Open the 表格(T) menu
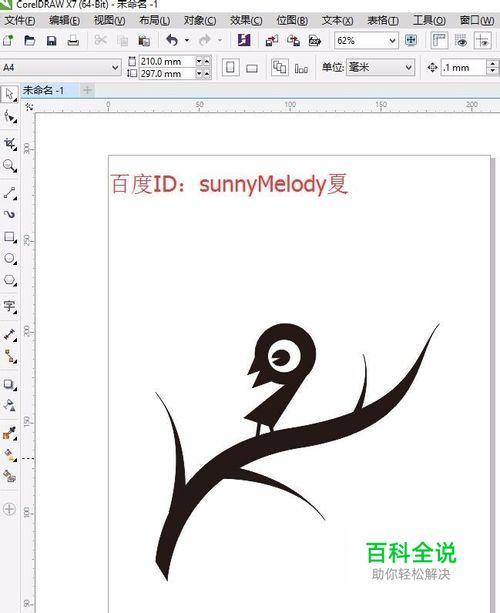Viewport: 500px width, 613px height. 383,20
